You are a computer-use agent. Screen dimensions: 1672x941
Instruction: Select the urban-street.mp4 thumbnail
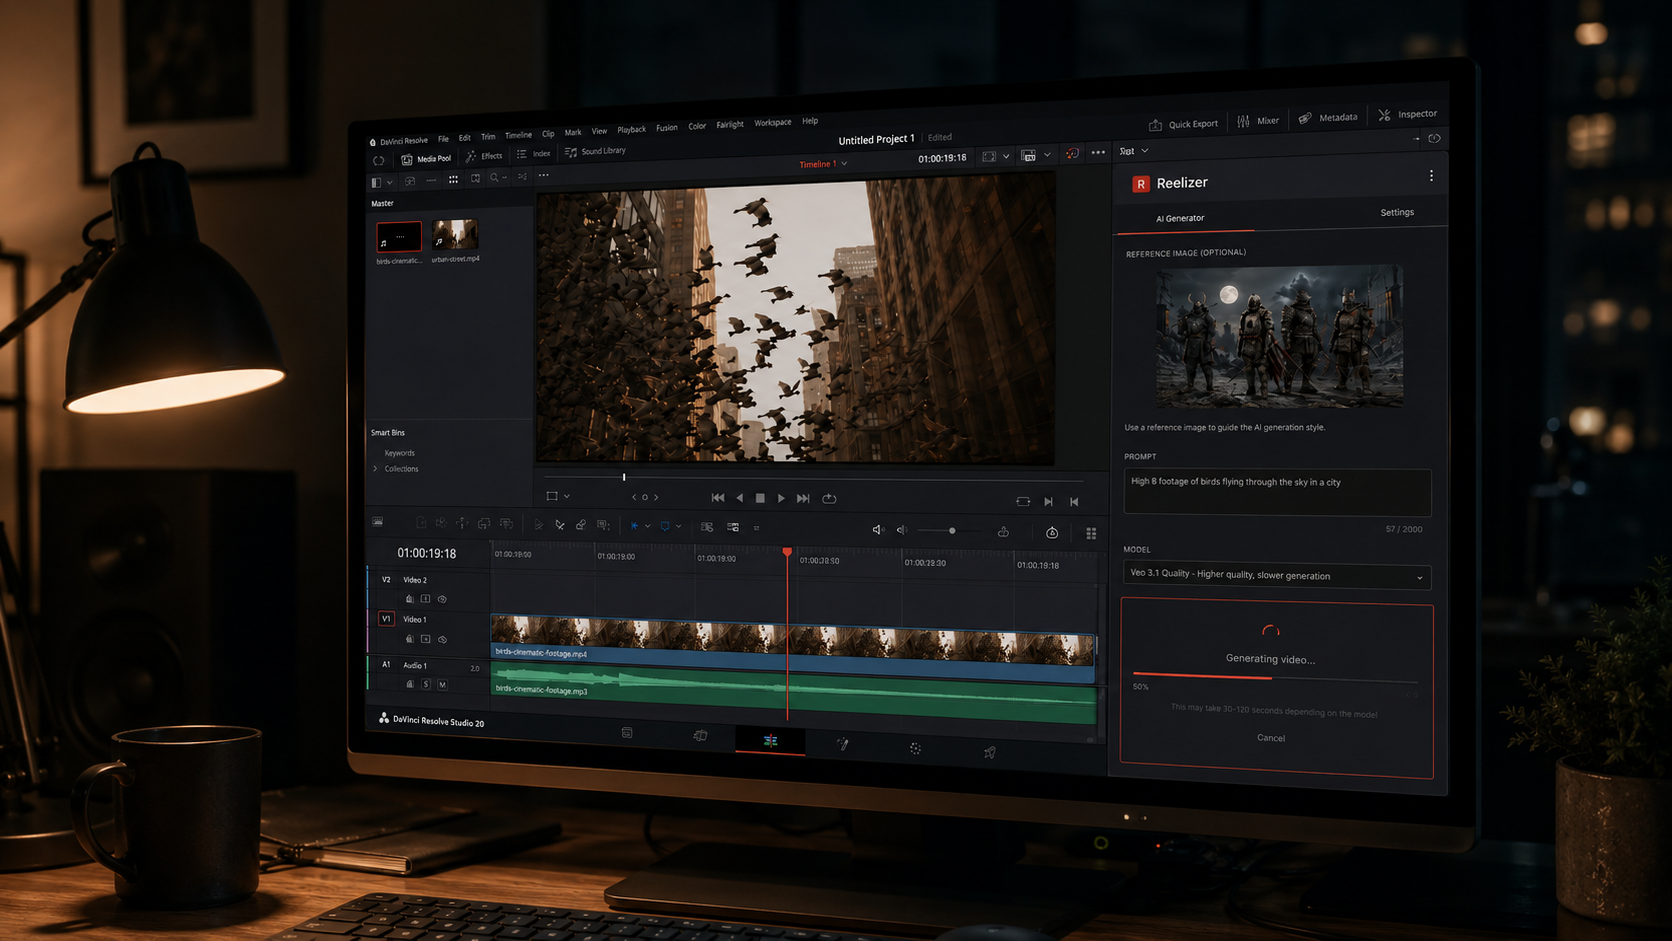coord(455,235)
